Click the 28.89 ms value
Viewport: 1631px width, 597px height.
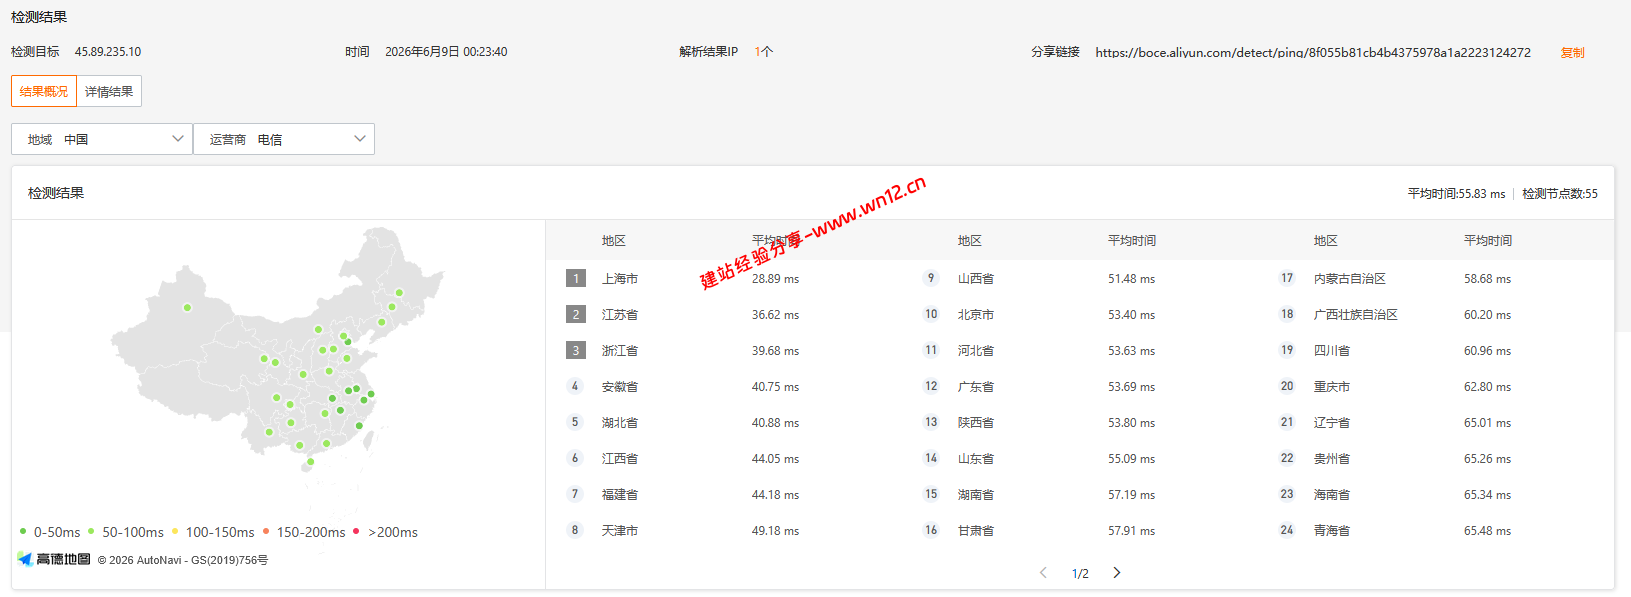pyautogui.click(x=775, y=279)
